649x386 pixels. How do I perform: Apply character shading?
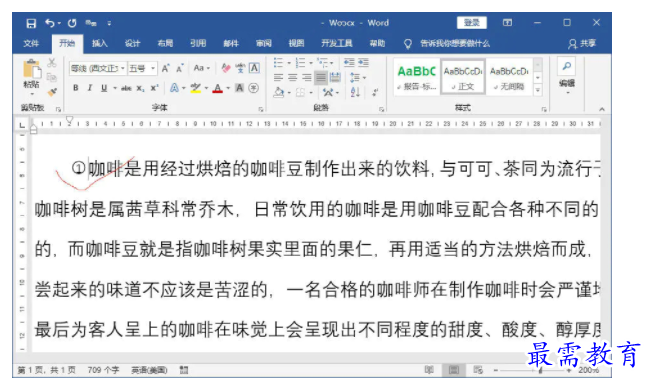[x=239, y=88]
